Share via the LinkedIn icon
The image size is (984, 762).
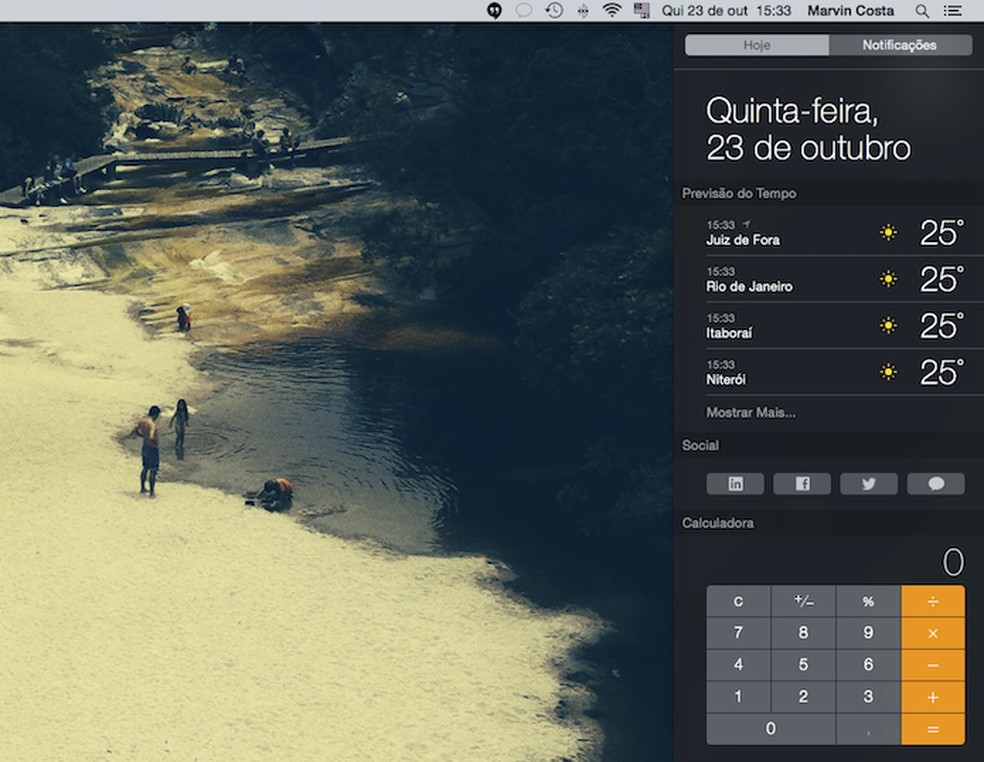pos(735,483)
